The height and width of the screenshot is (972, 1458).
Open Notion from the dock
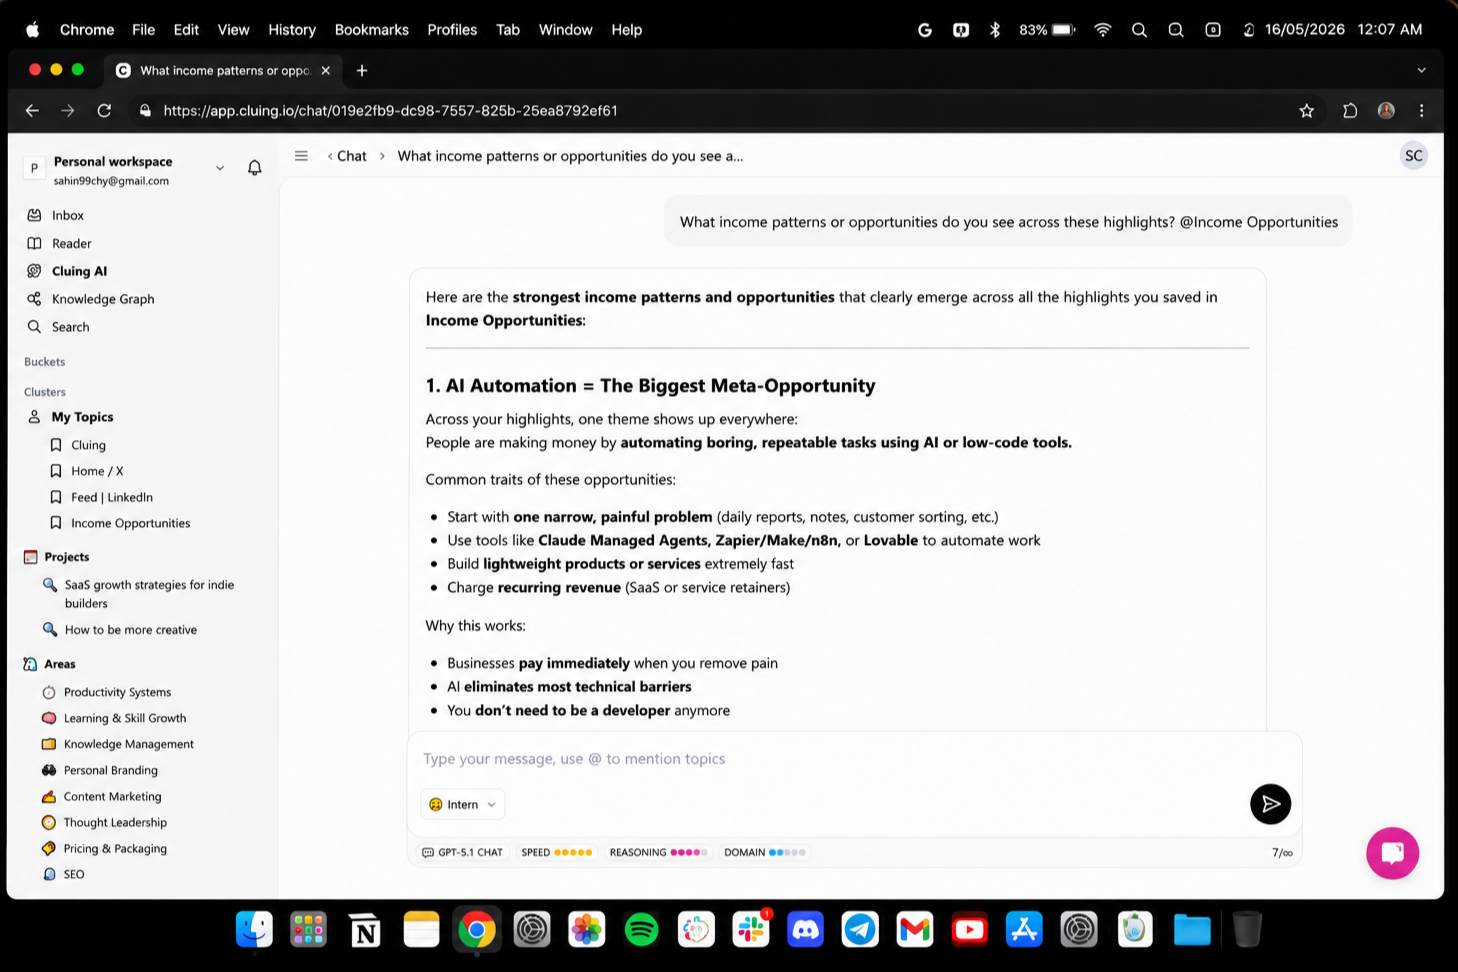[x=365, y=930]
